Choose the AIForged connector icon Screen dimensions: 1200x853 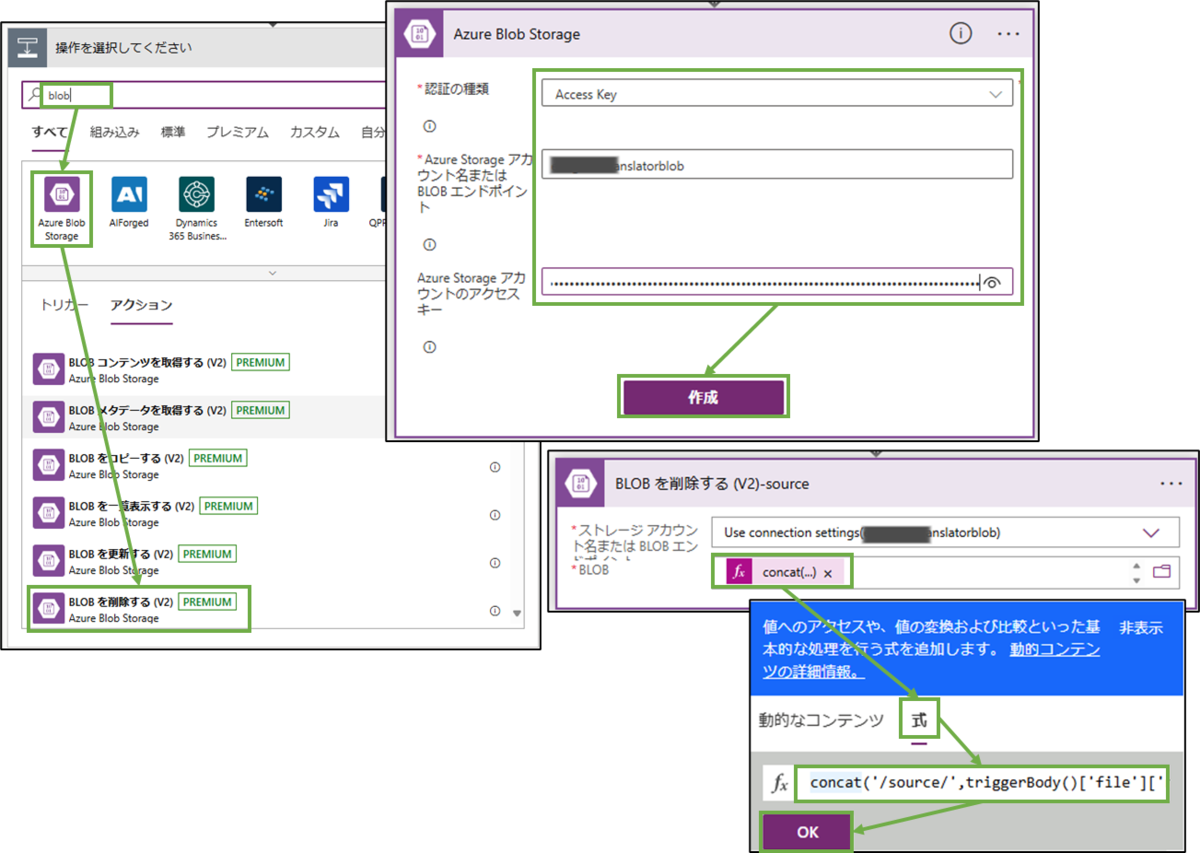click(x=130, y=194)
